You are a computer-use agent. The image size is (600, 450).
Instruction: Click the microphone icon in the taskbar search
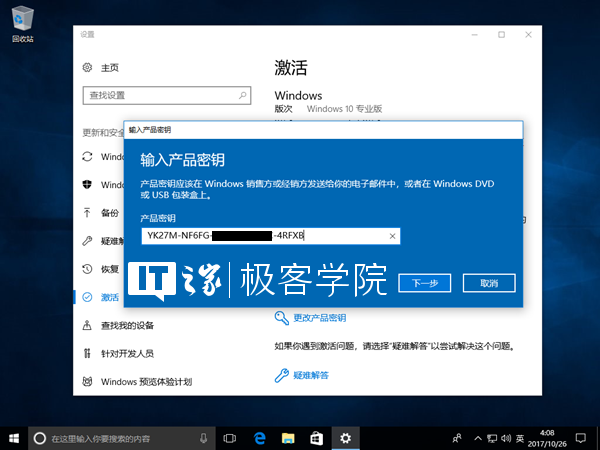click(204, 439)
